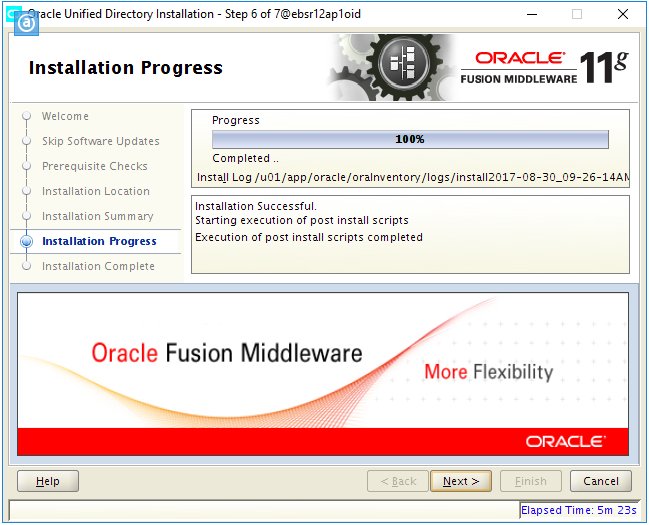
Task: Go to Prerequisite Checks step
Action: pyautogui.click(x=94, y=166)
